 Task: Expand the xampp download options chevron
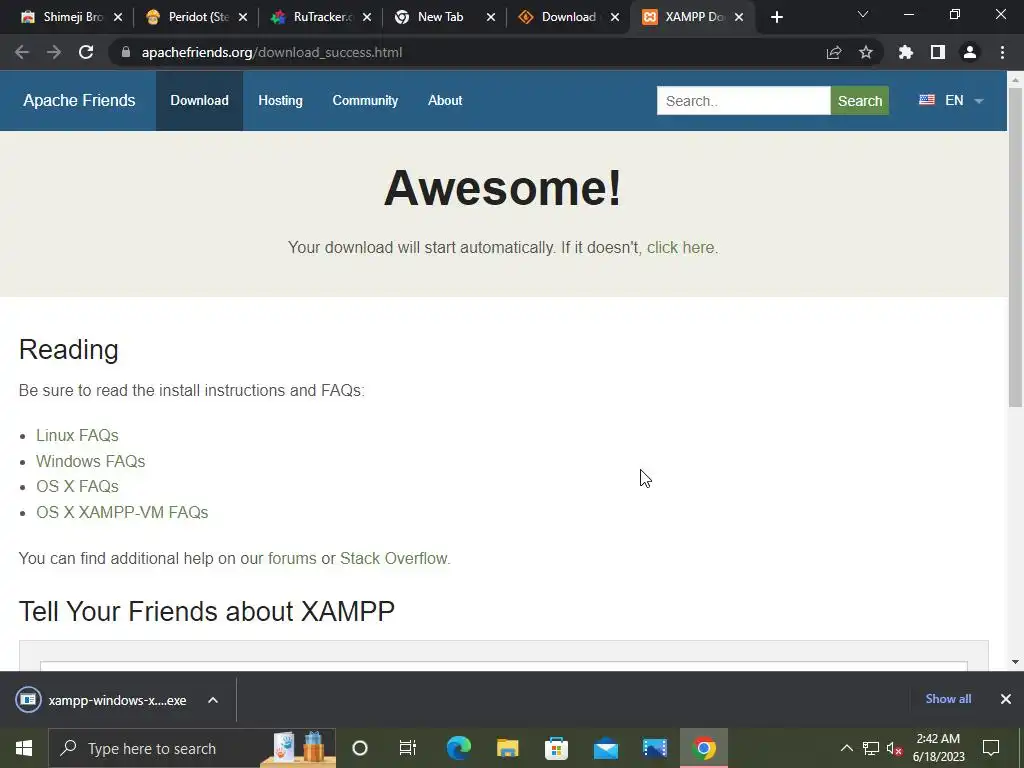213,700
